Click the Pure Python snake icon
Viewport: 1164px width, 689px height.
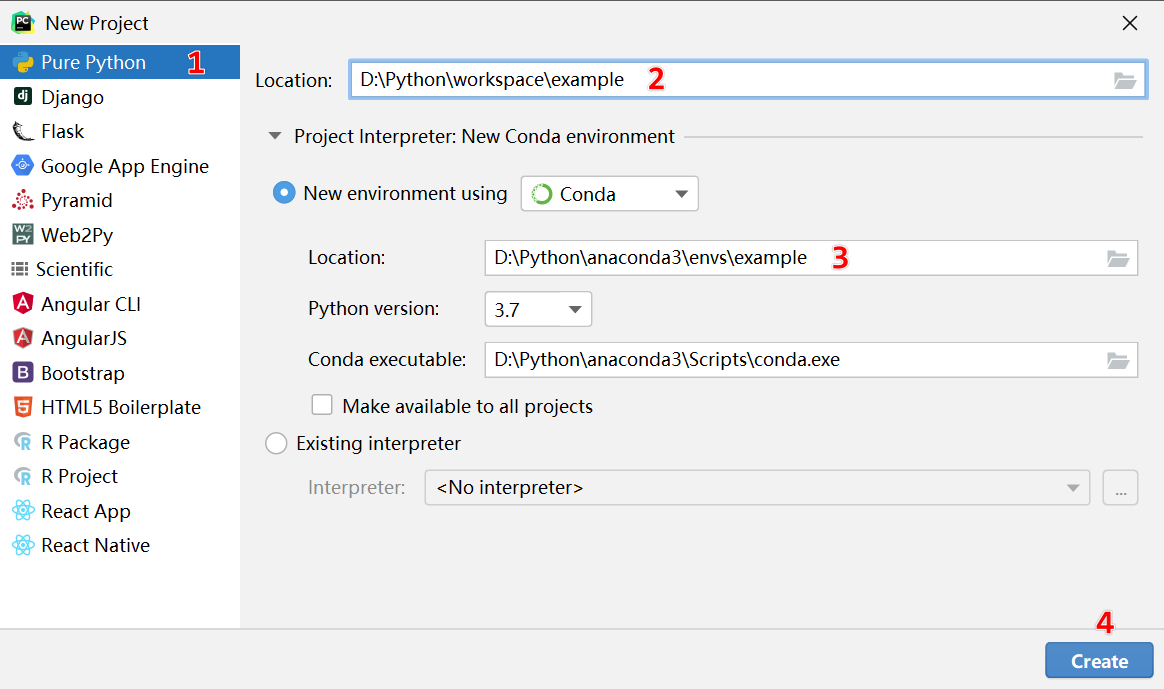point(23,62)
